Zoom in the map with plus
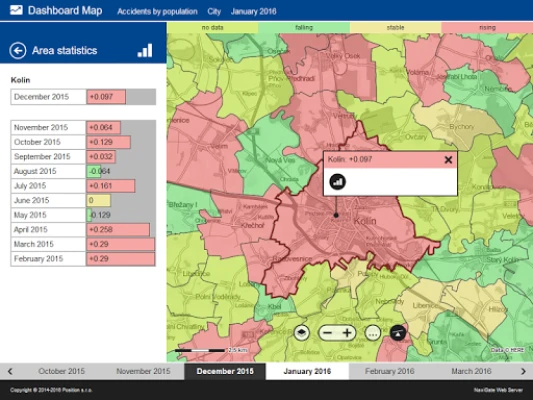Viewport: 533px width, 400px height. pyautogui.click(x=347, y=333)
